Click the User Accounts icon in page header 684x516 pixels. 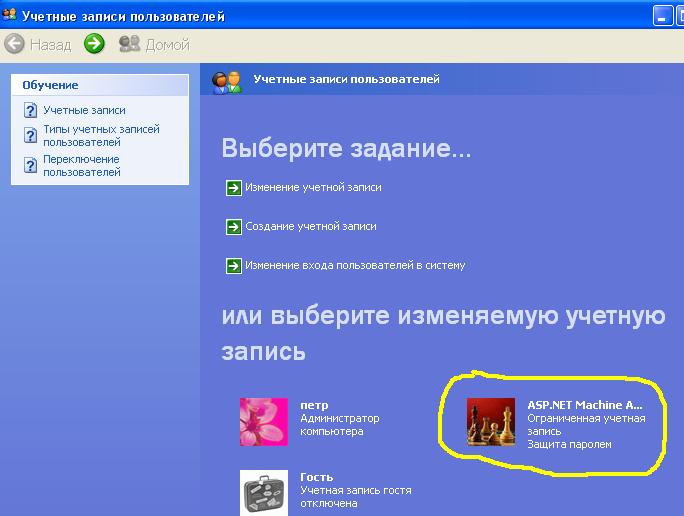226,82
